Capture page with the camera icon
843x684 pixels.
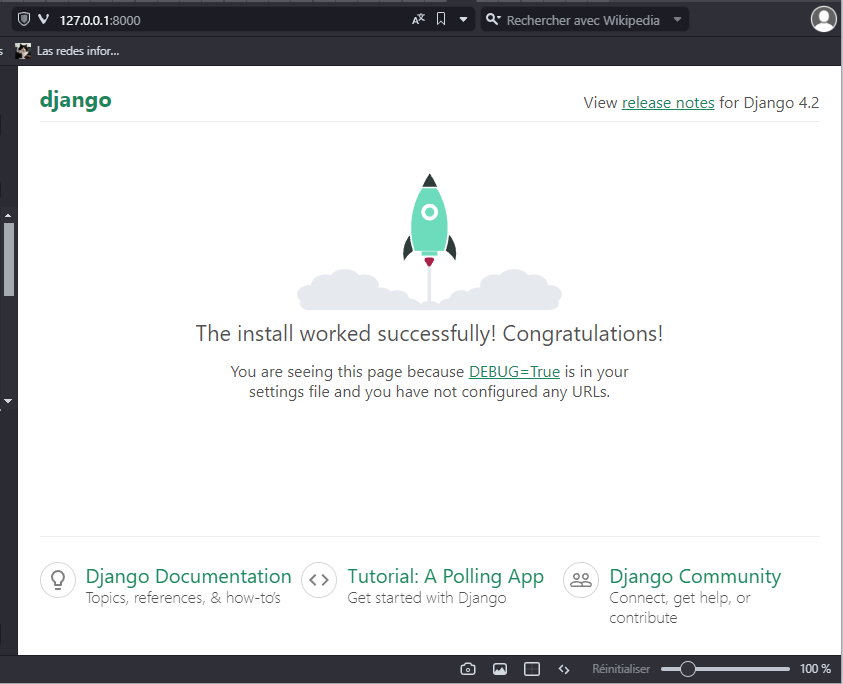(x=468, y=669)
